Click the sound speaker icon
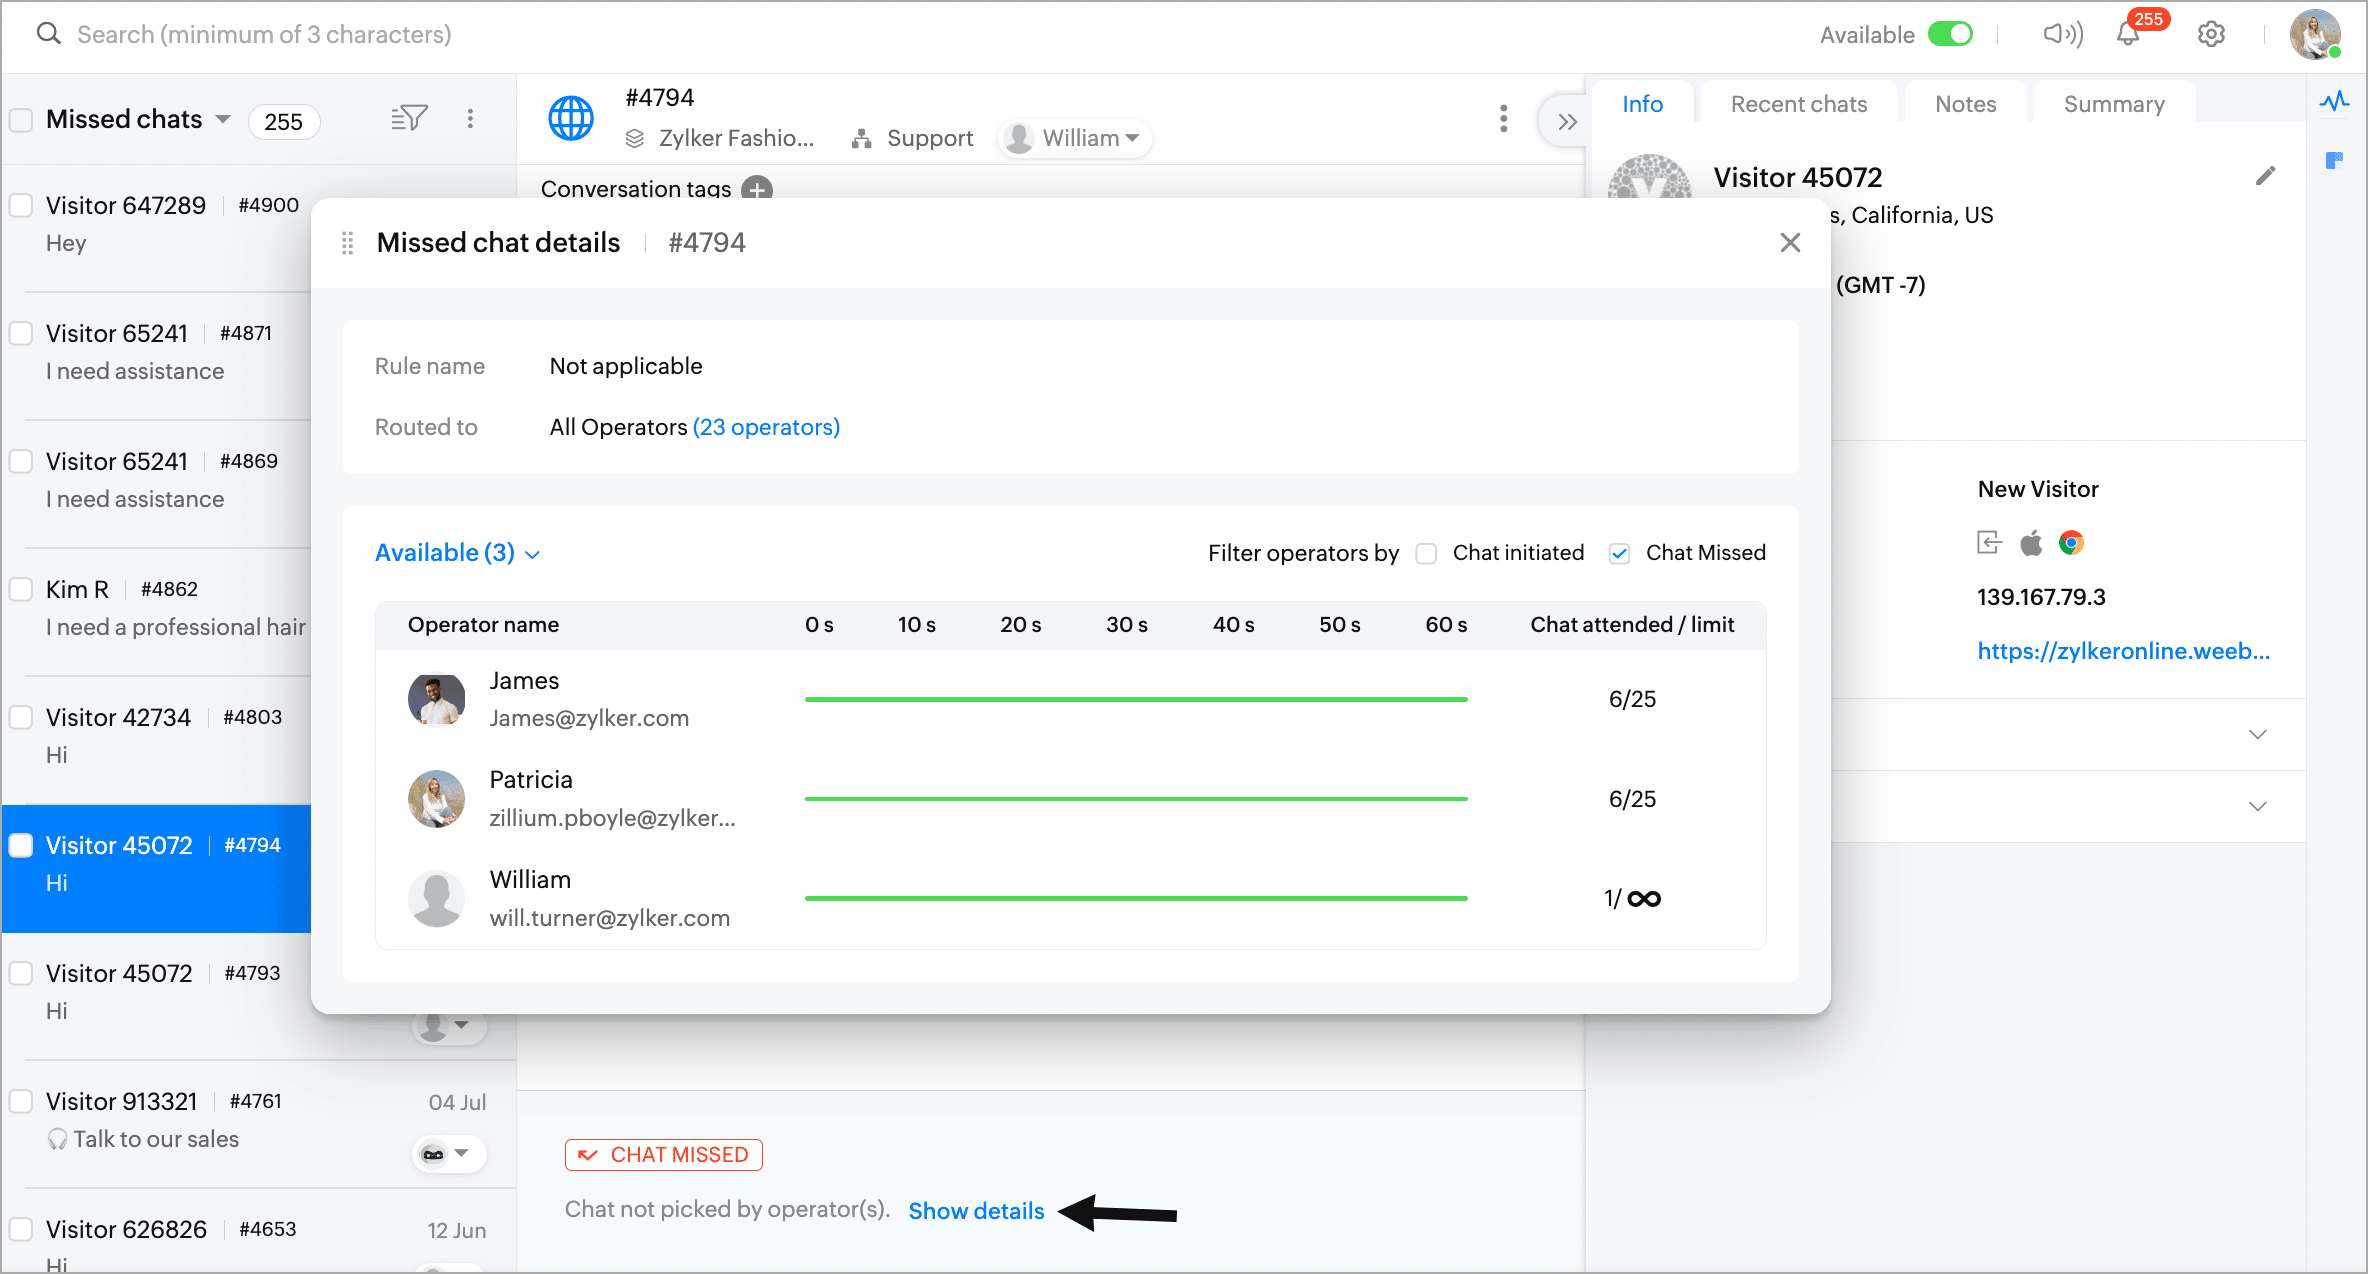Screen dimensions: 2368x1274 [2062, 35]
